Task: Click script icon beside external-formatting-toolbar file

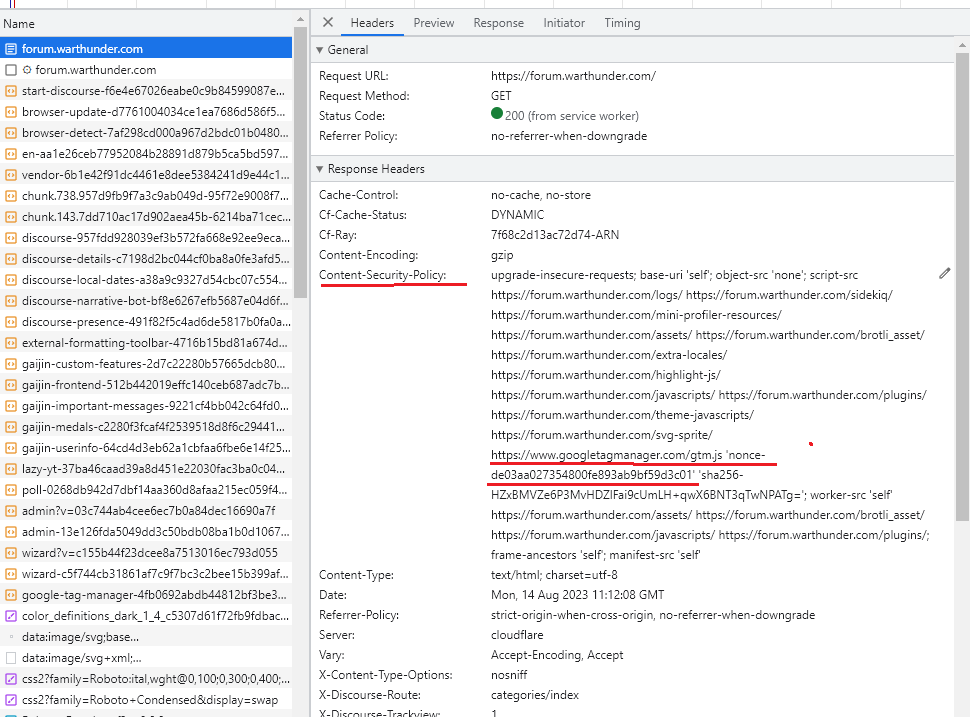Action: click(x=11, y=343)
